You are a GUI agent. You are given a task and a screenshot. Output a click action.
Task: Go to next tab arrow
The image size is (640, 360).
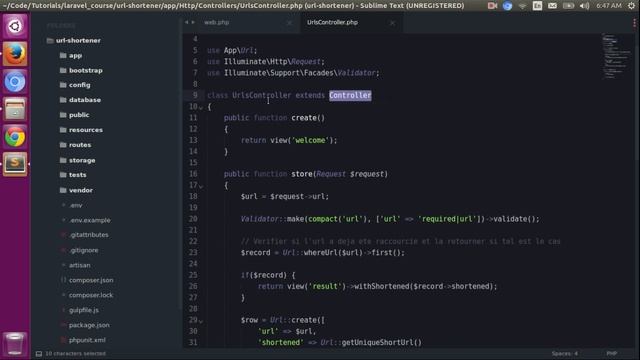pyautogui.click(x=193, y=22)
